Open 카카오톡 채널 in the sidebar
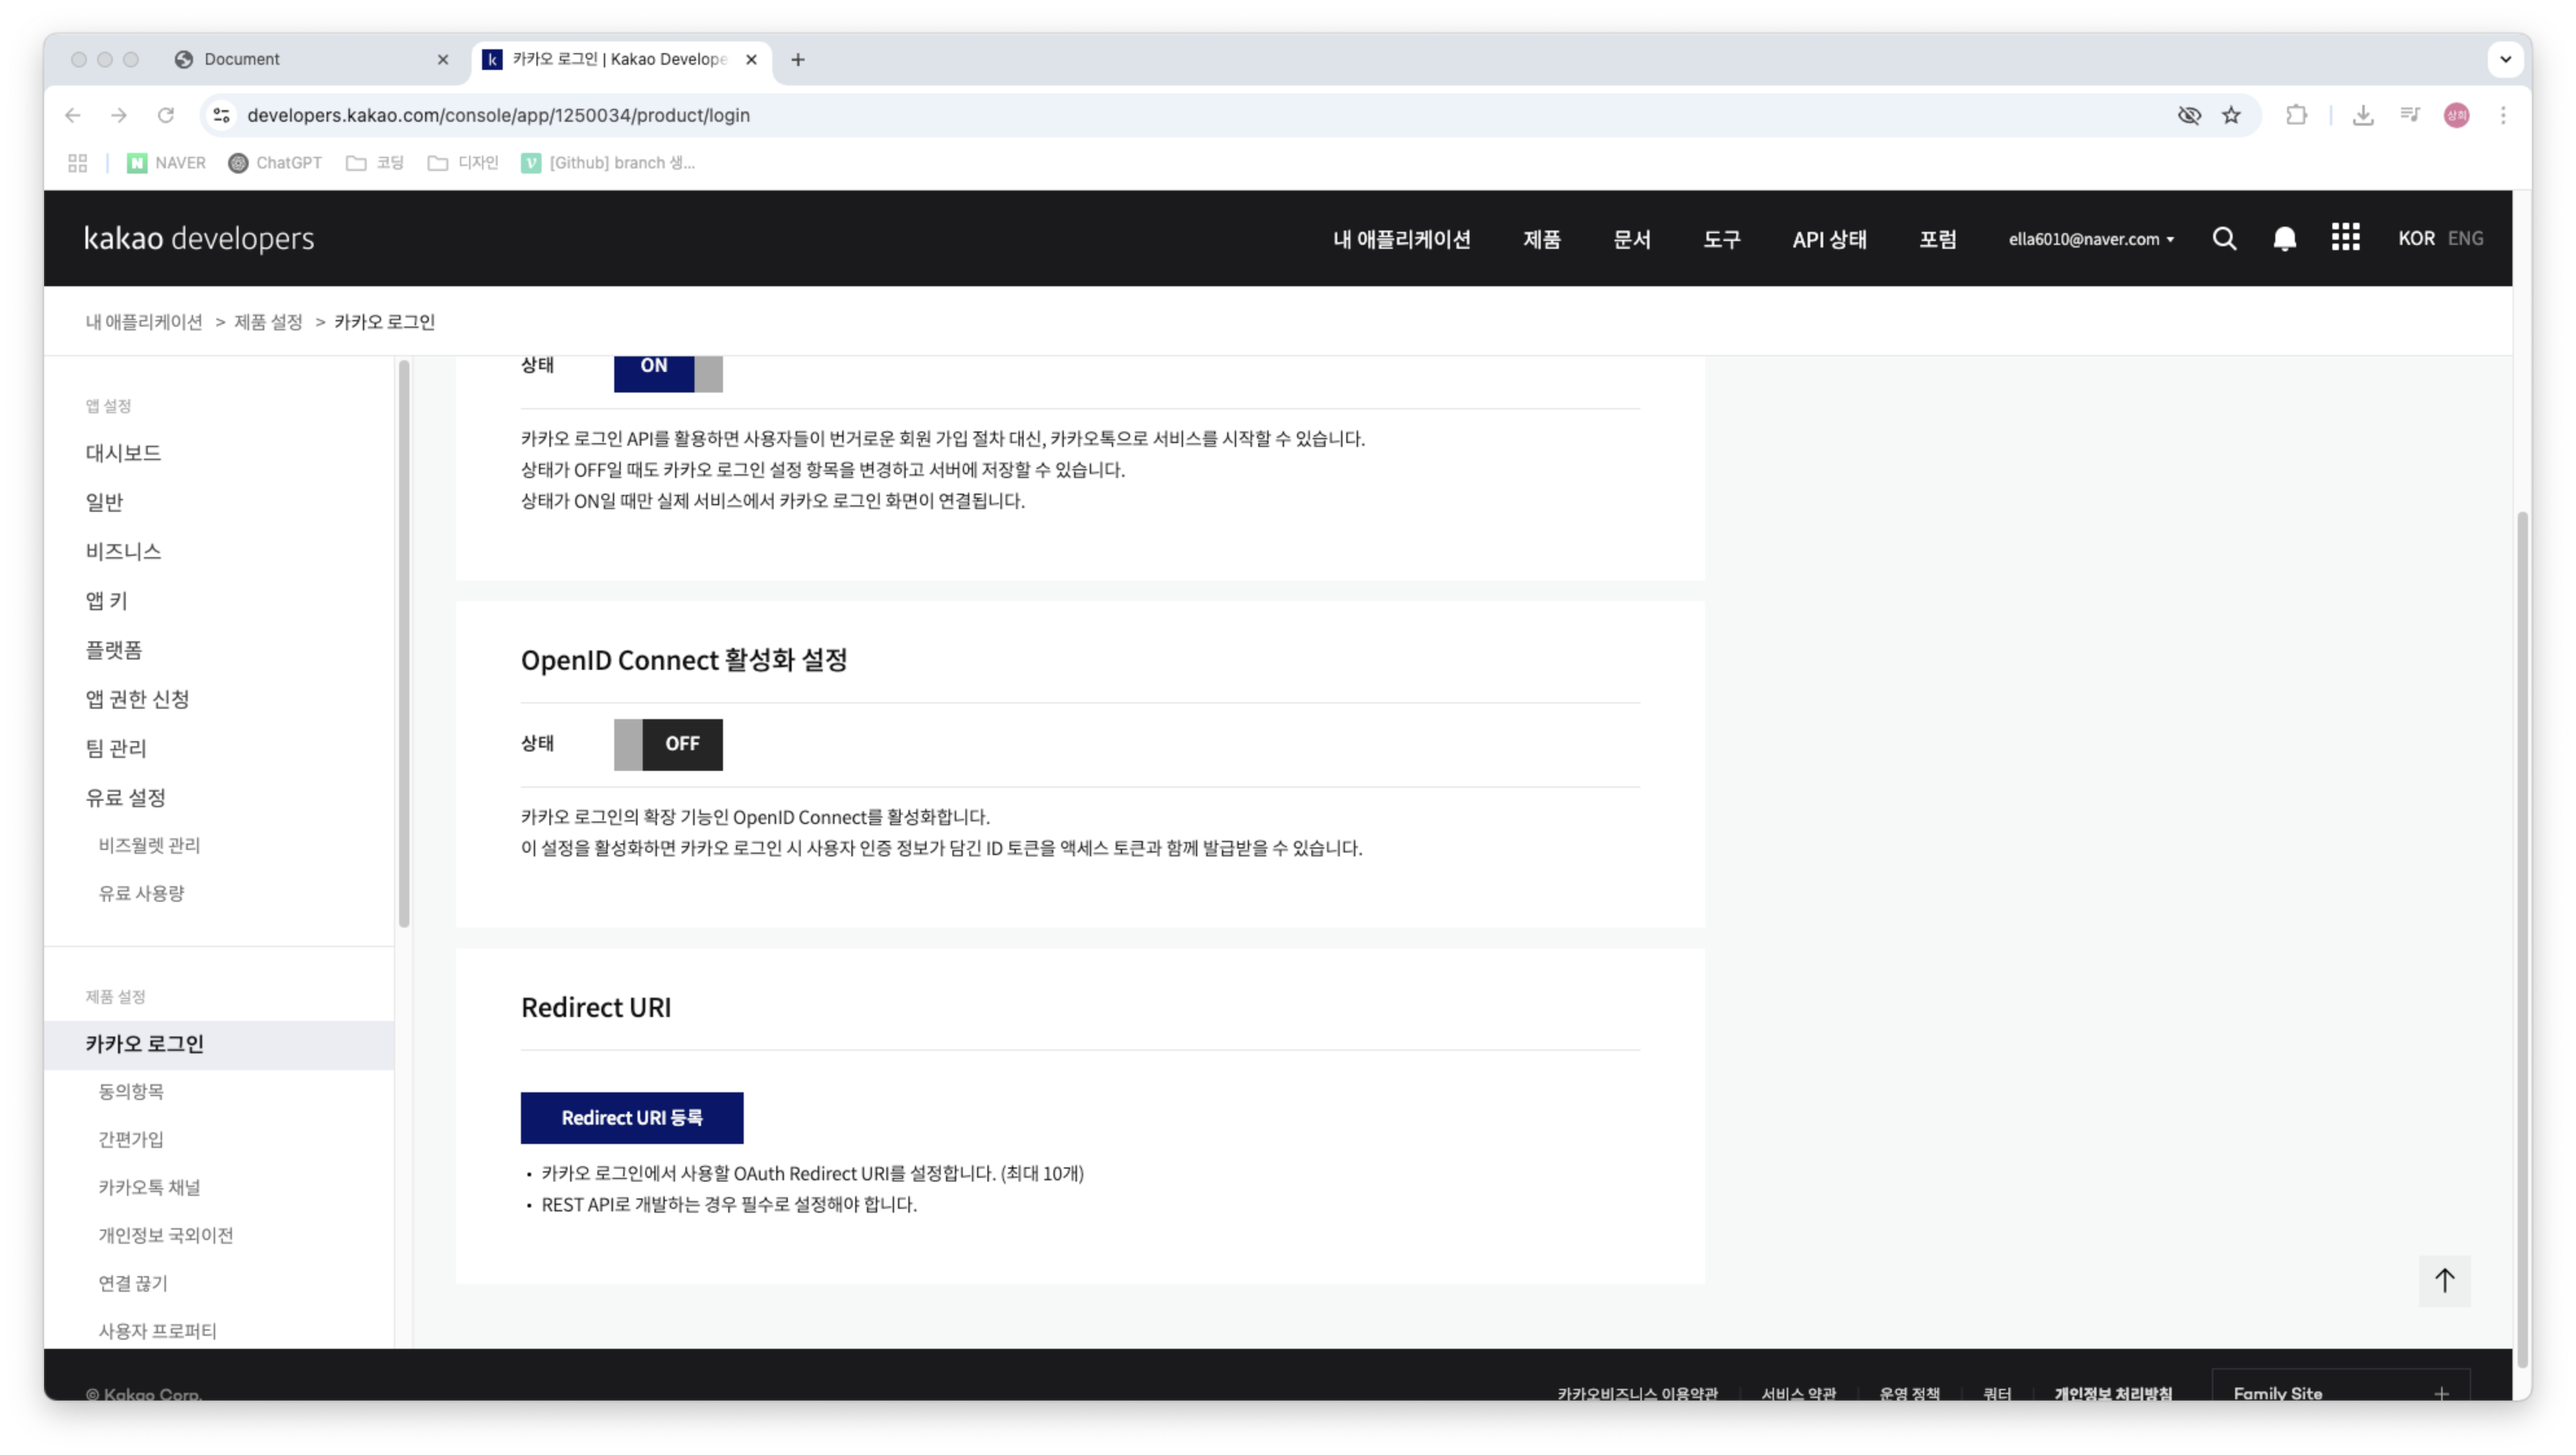The width and height of the screenshot is (2576, 1455). pos(149,1187)
